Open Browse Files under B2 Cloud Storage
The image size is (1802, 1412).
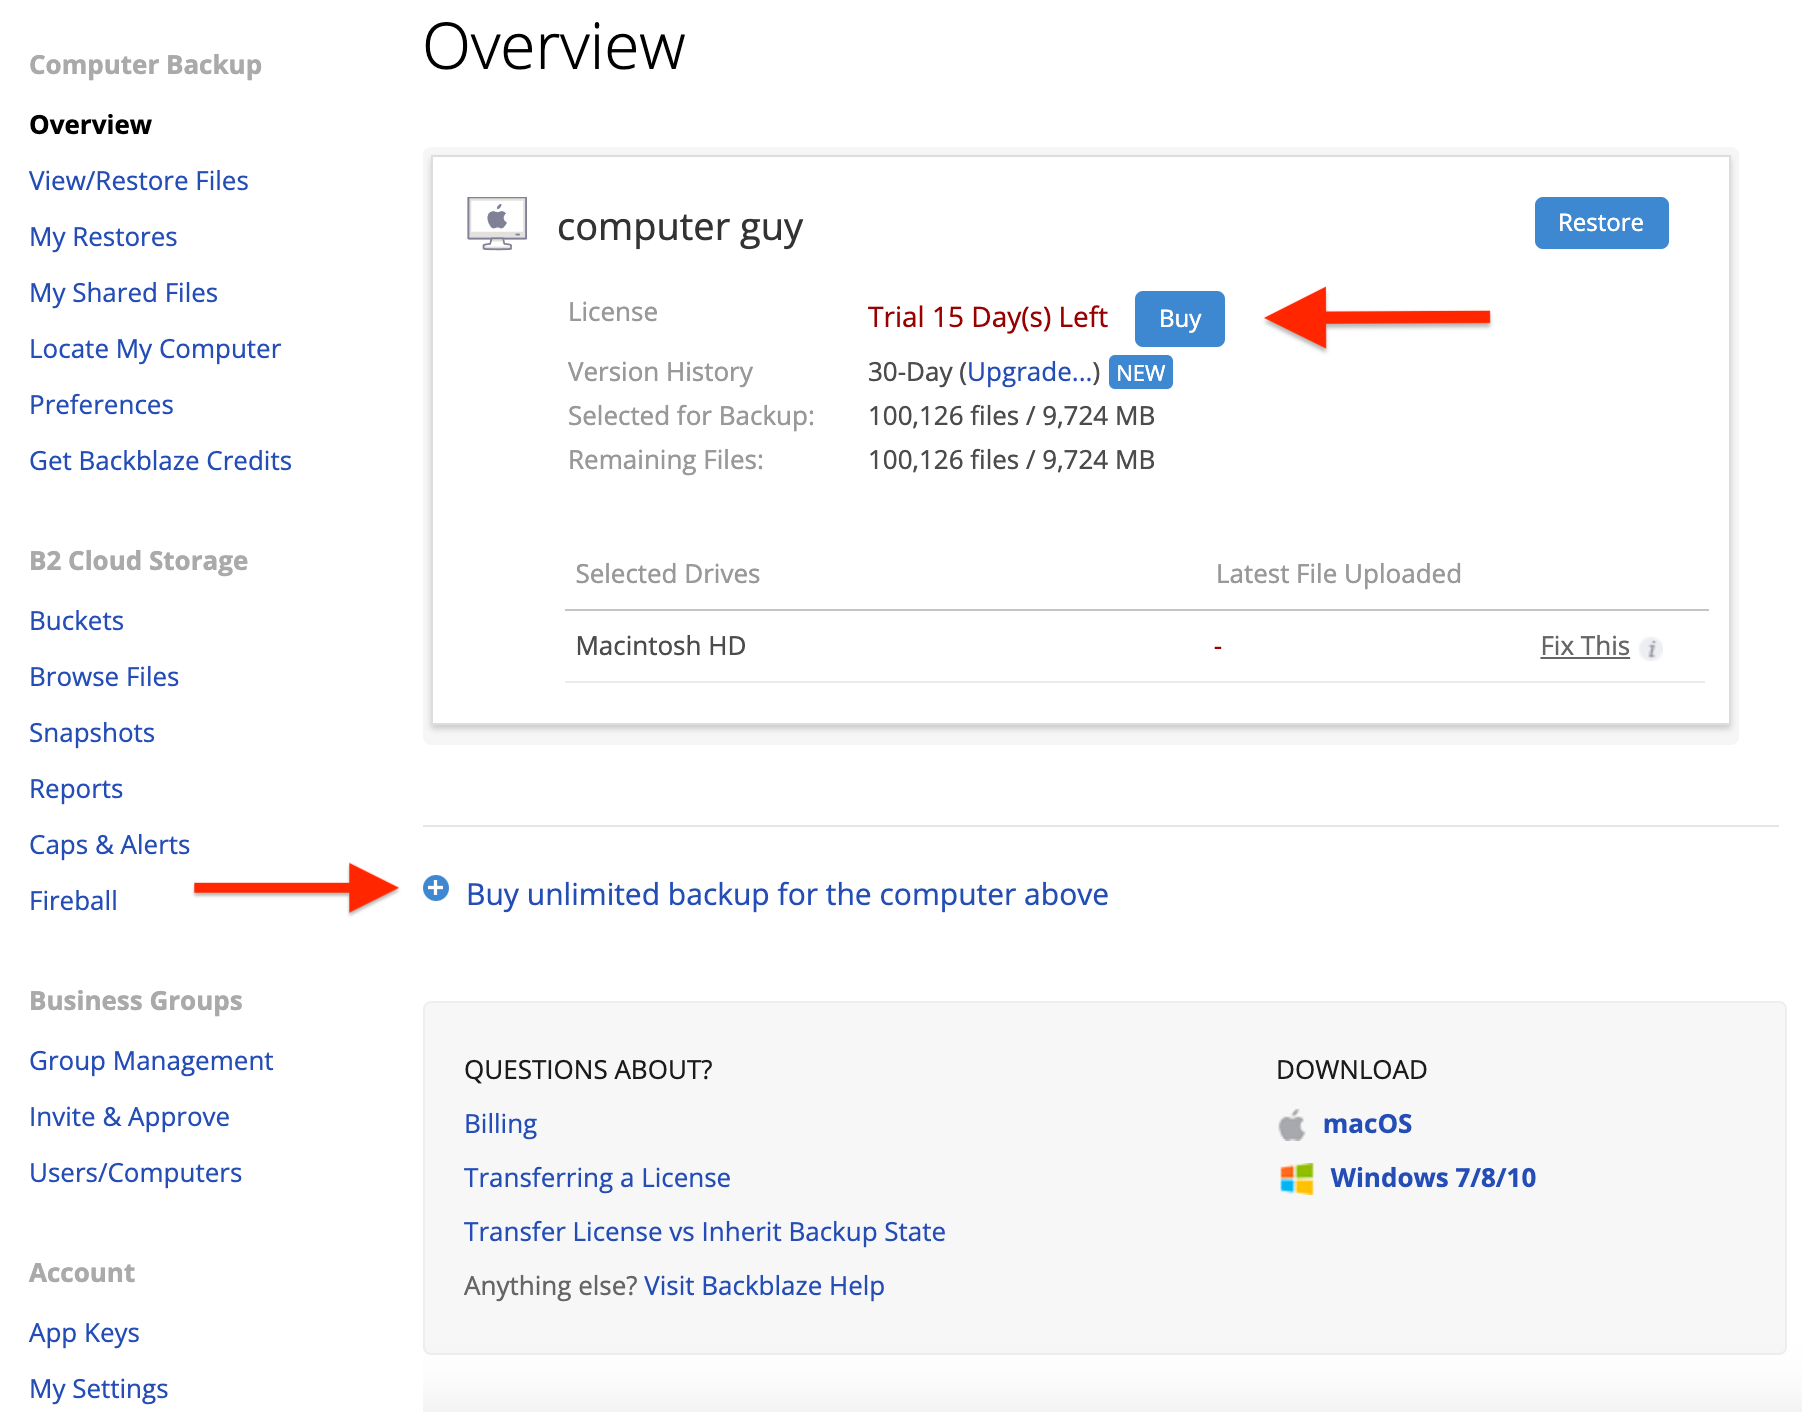click(104, 677)
